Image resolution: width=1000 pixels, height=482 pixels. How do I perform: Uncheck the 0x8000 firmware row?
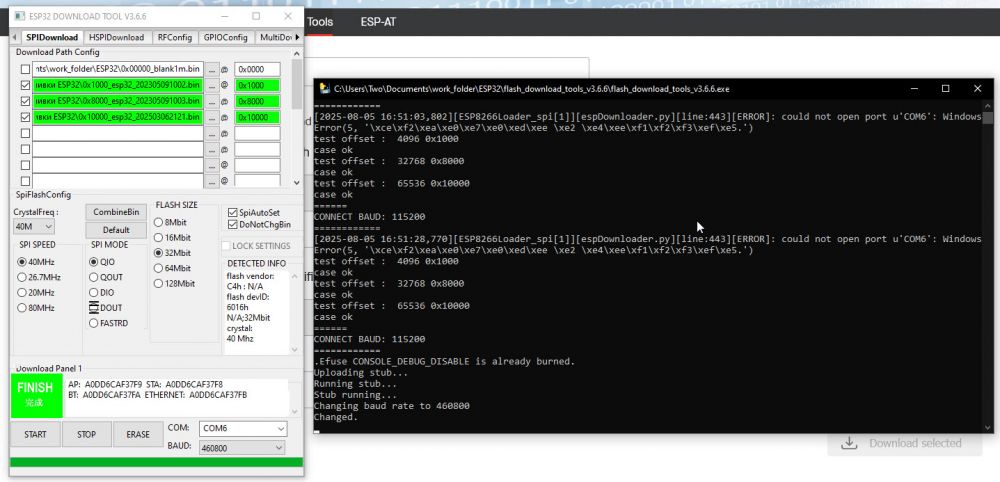[x=25, y=101]
